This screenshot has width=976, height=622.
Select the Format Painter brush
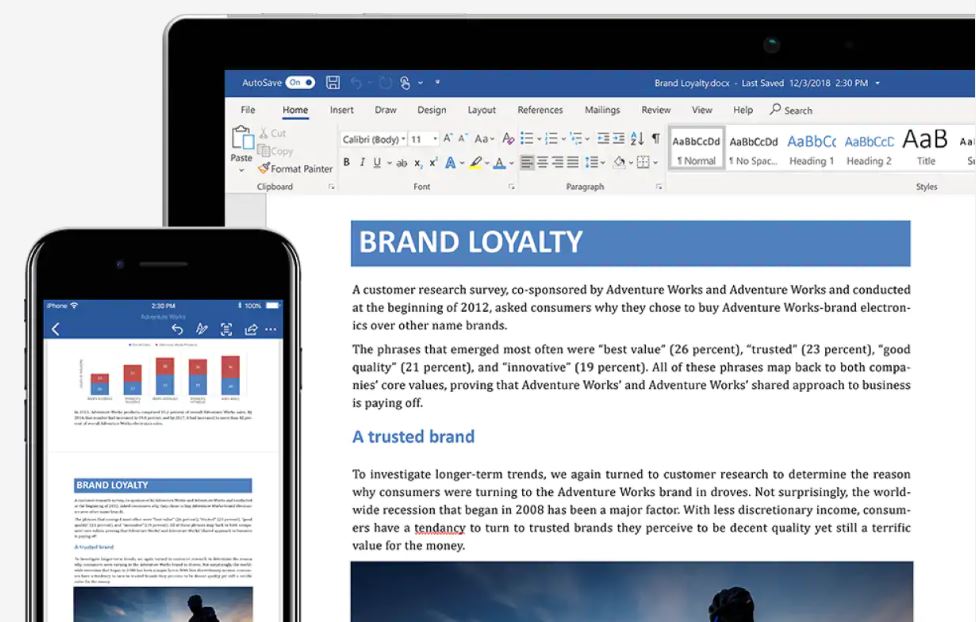[x=295, y=168]
